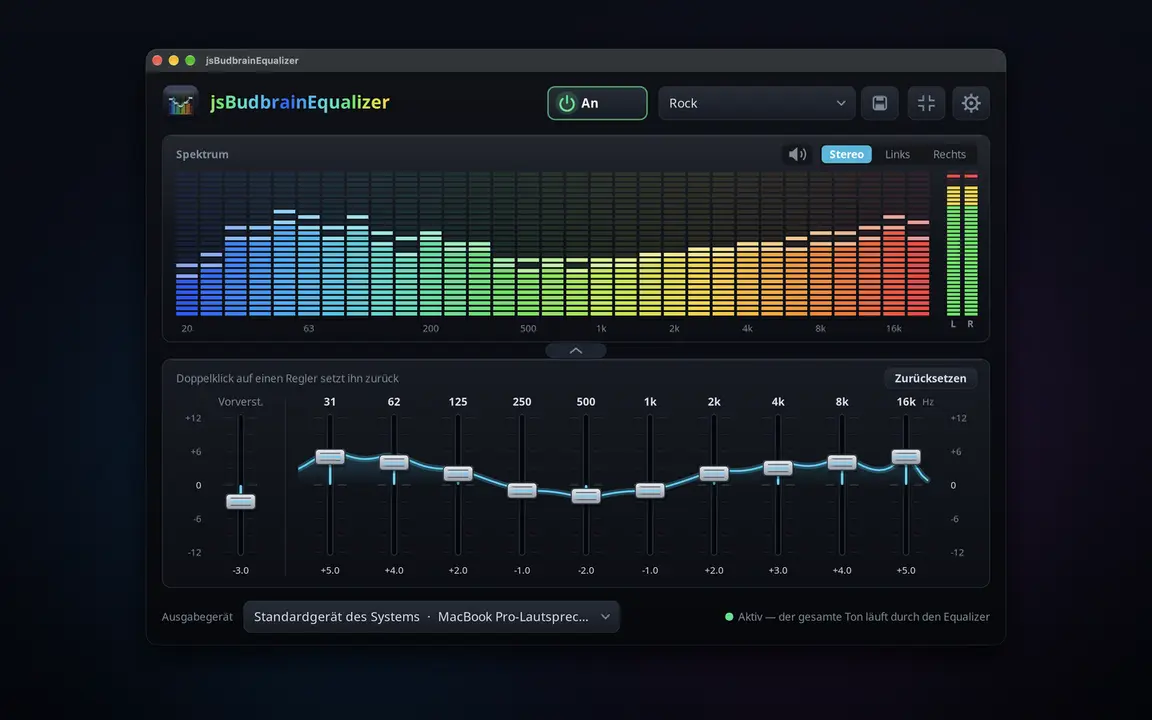Image resolution: width=1152 pixels, height=720 pixels.
Task: Click the 16k band slider handle
Action: [x=906, y=457]
